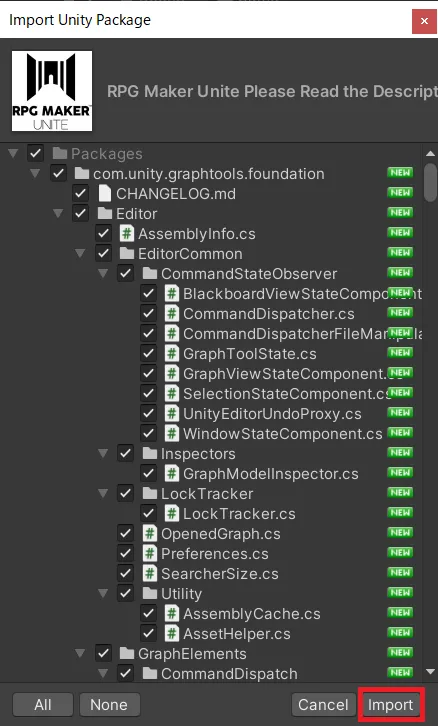Click the folder icon for EditorCommon
This screenshot has height=726, width=438.
click(x=126, y=253)
